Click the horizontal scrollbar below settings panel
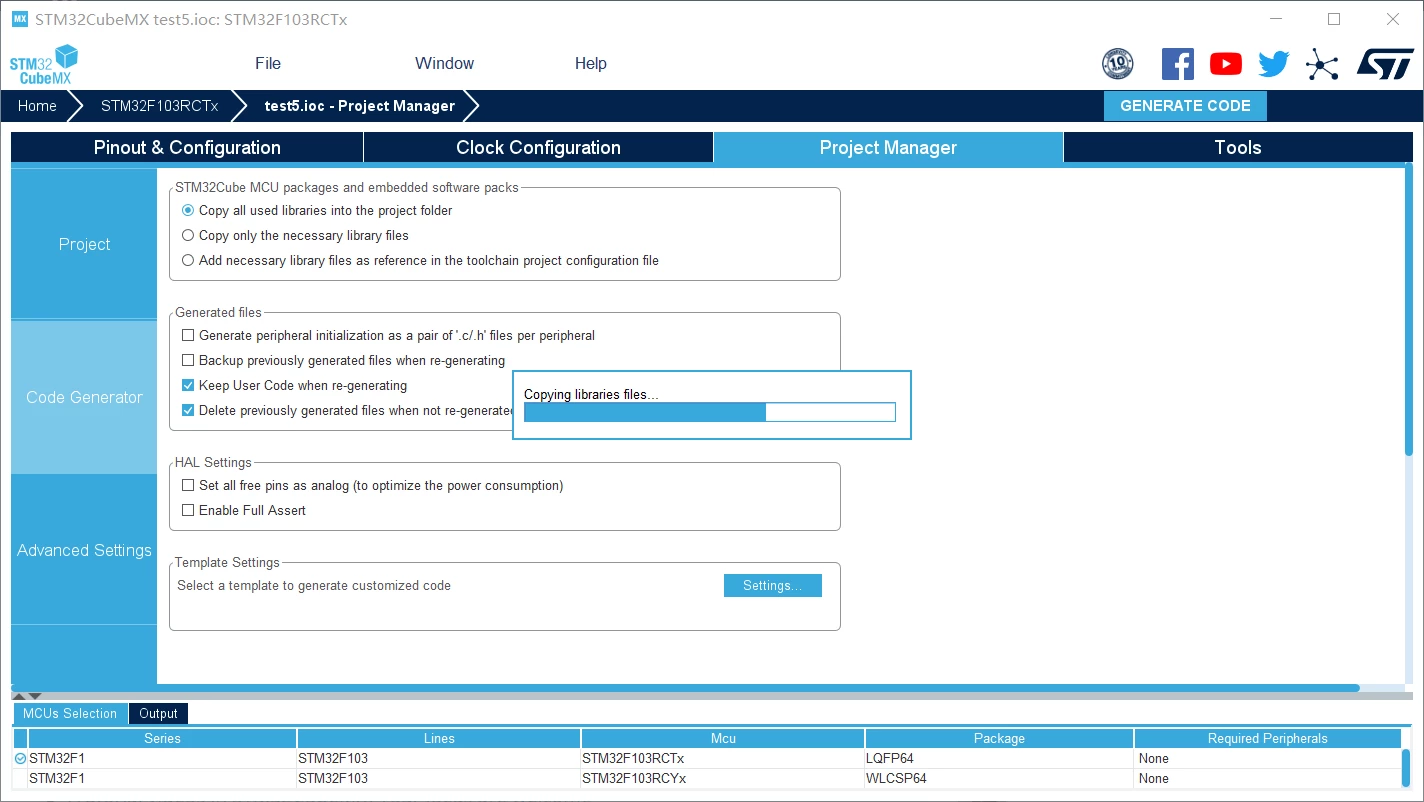The image size is (1424, 802). tap(685, 688)
